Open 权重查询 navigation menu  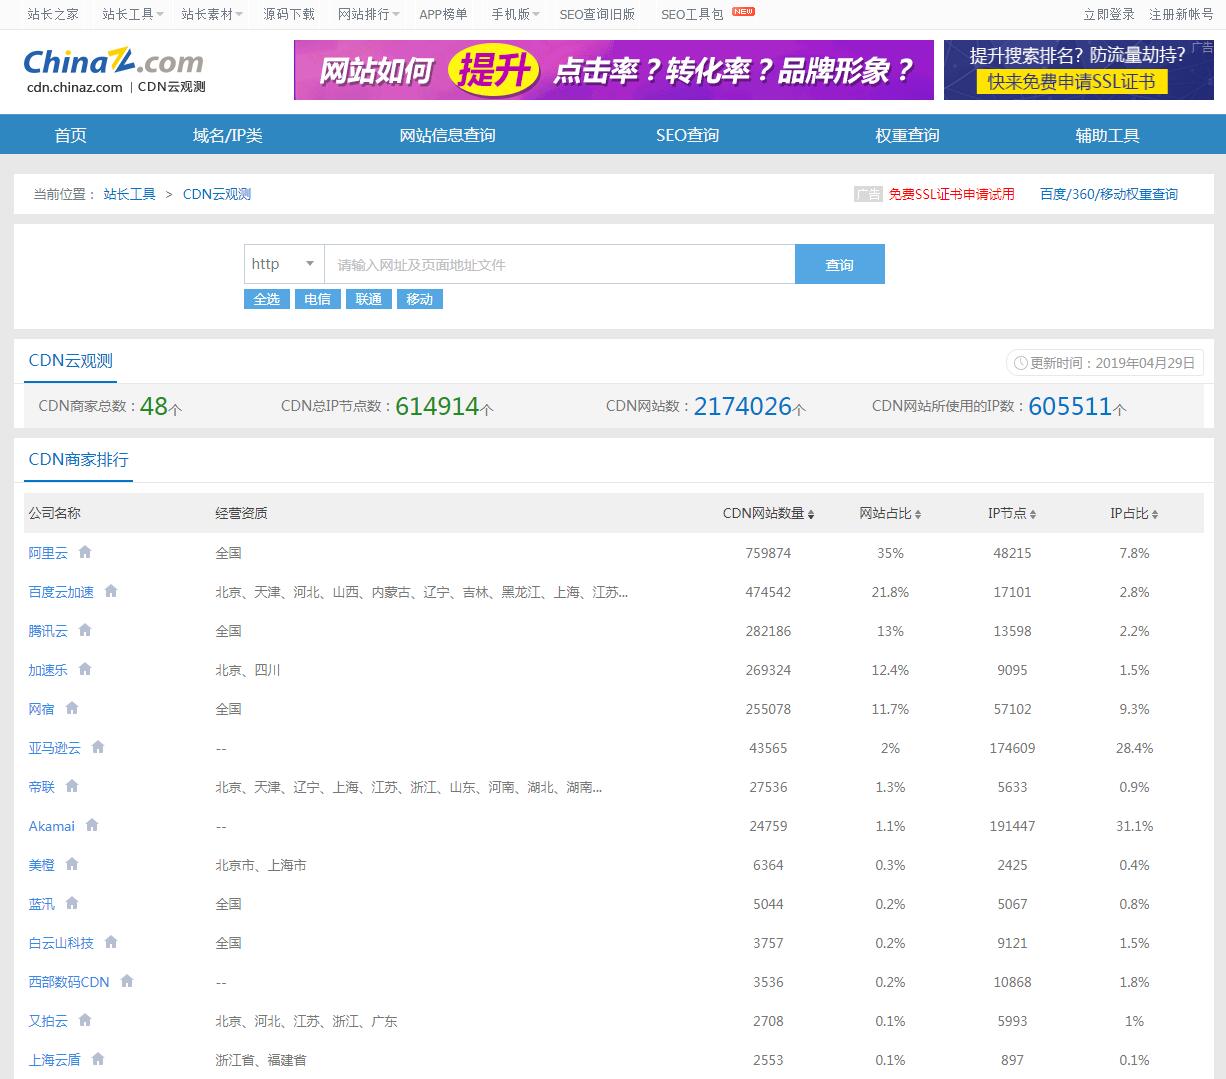click(908, 135)
